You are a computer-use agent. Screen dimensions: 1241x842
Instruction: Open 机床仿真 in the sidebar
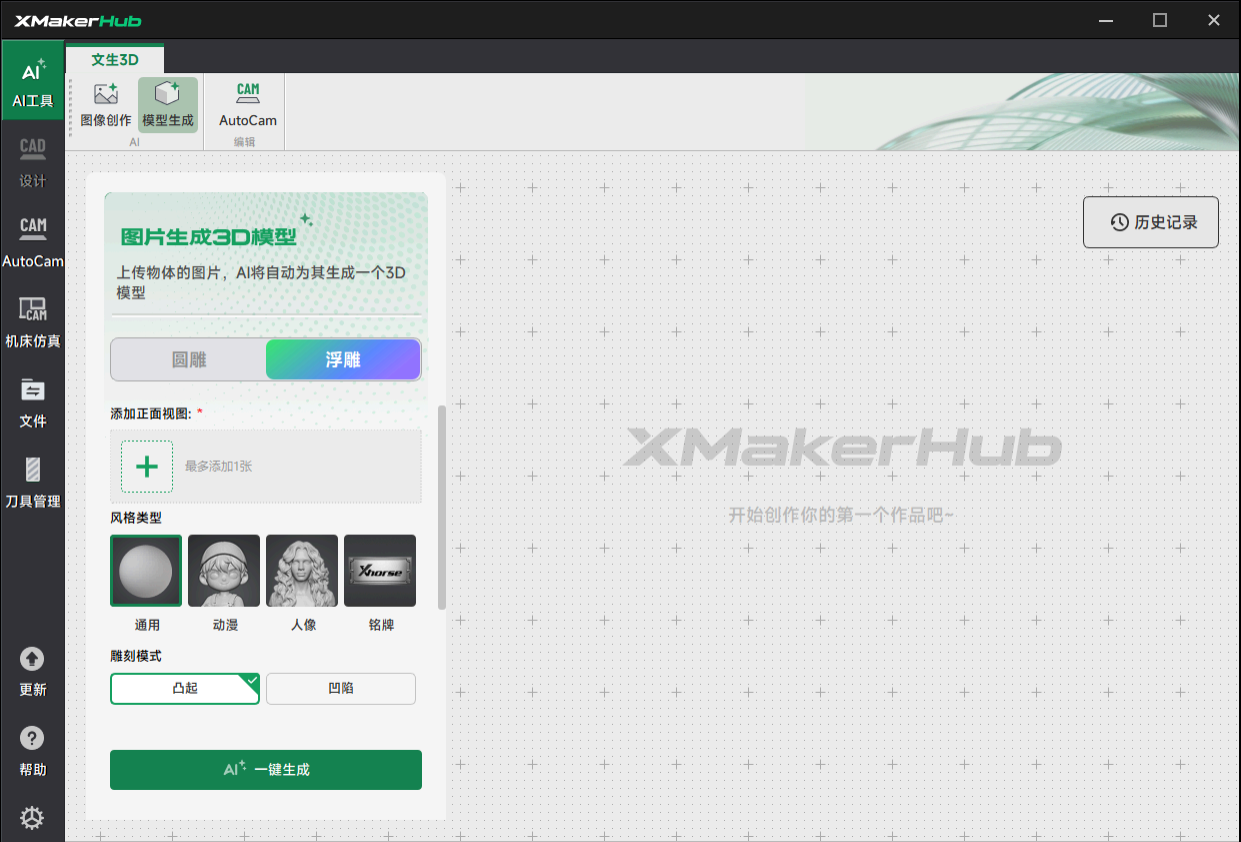(33, 321)
